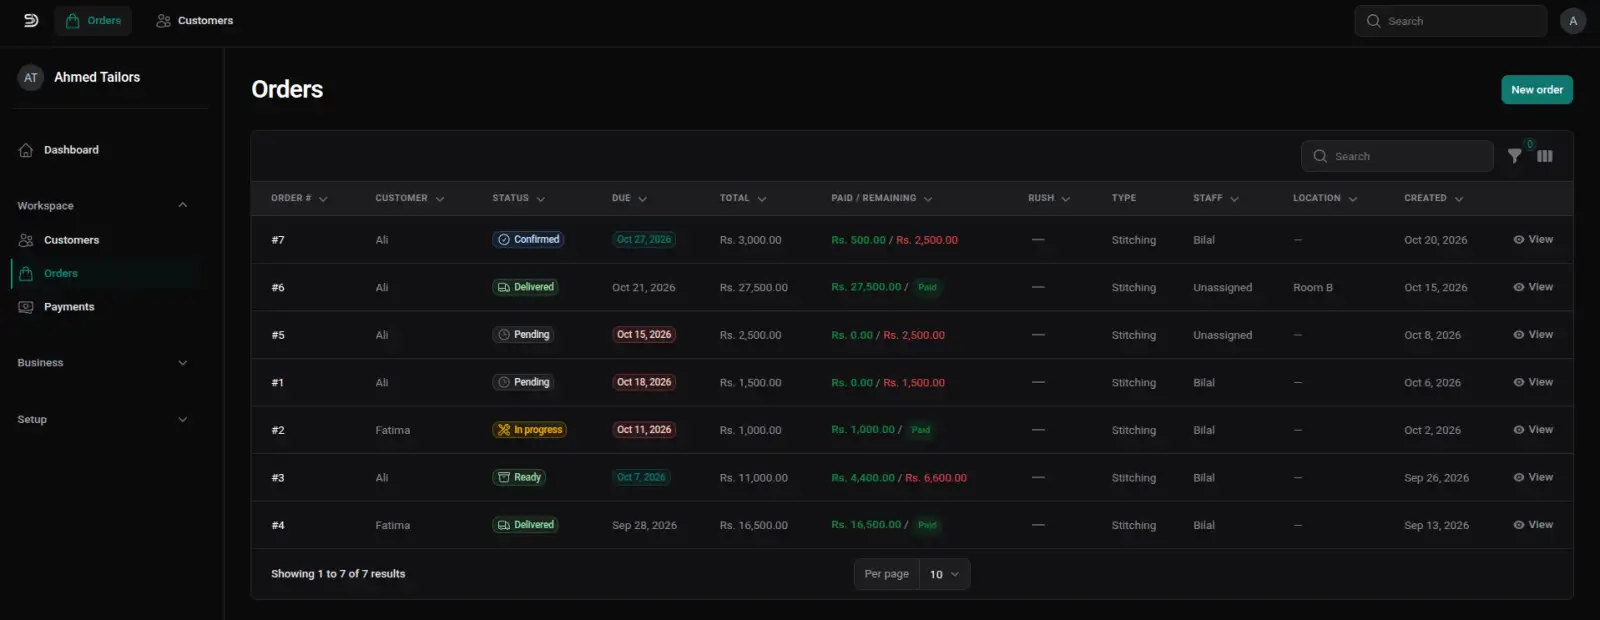
Task: Click the user avatar "A" icon
Action: point(1573,21)
